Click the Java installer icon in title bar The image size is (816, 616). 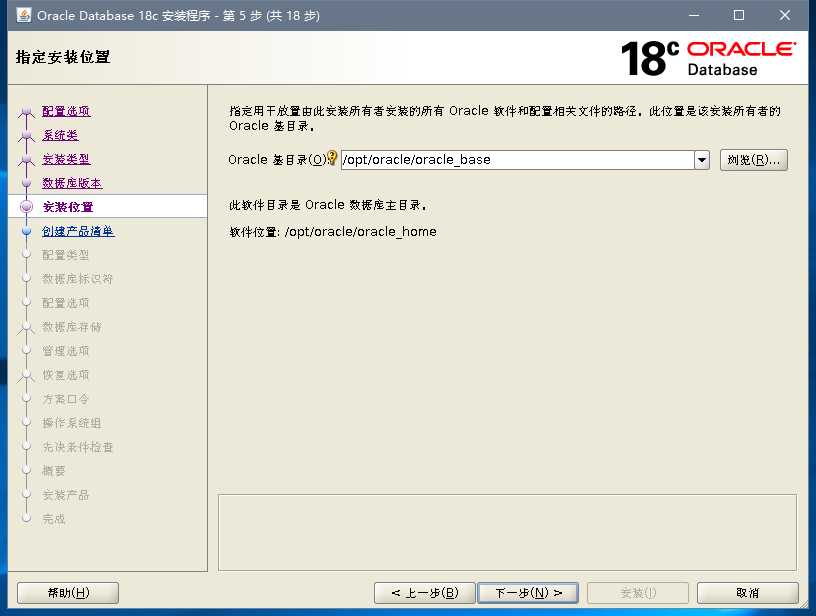click(23, 15)
